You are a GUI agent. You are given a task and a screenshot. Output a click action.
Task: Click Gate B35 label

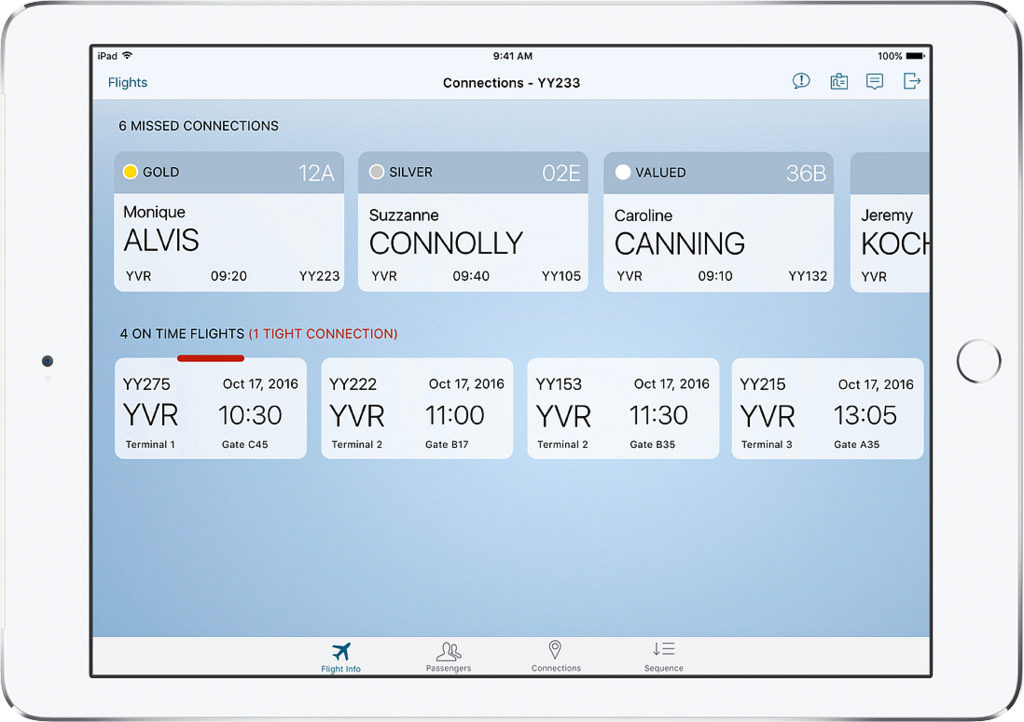coord(652,445)
